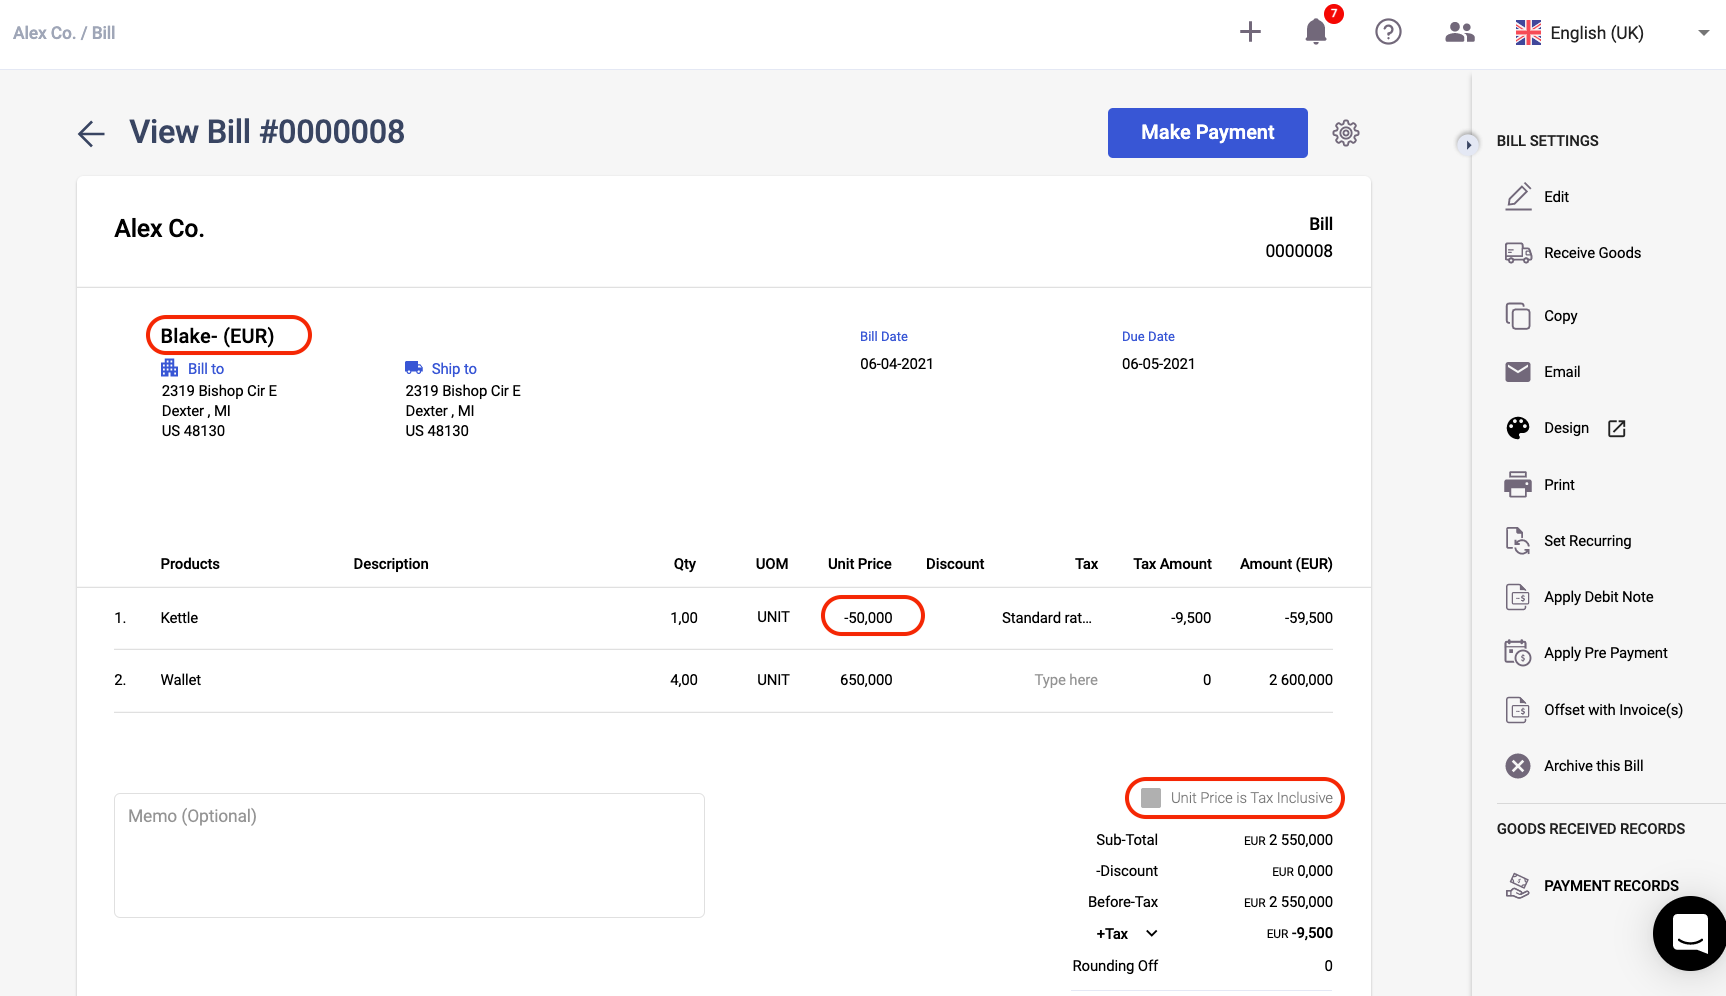The height and width of the screenshot is (996, 1726).
Task: Click the Edit pencil icon
Action: tap(1518, 197)
